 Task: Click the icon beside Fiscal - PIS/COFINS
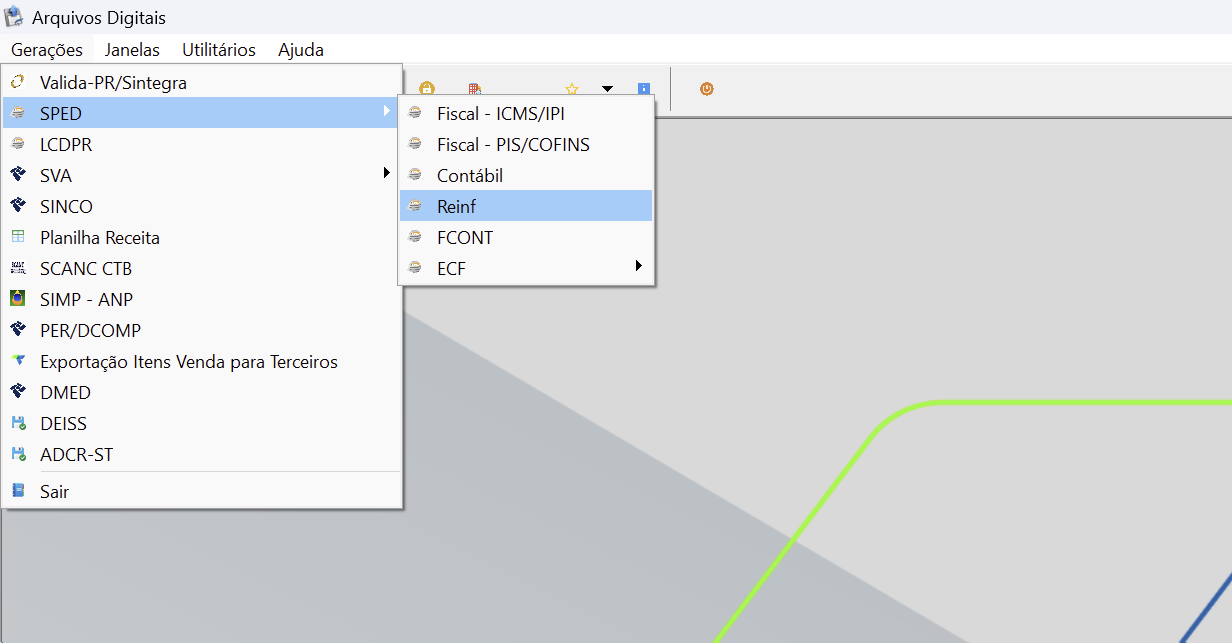click(415, 144)
